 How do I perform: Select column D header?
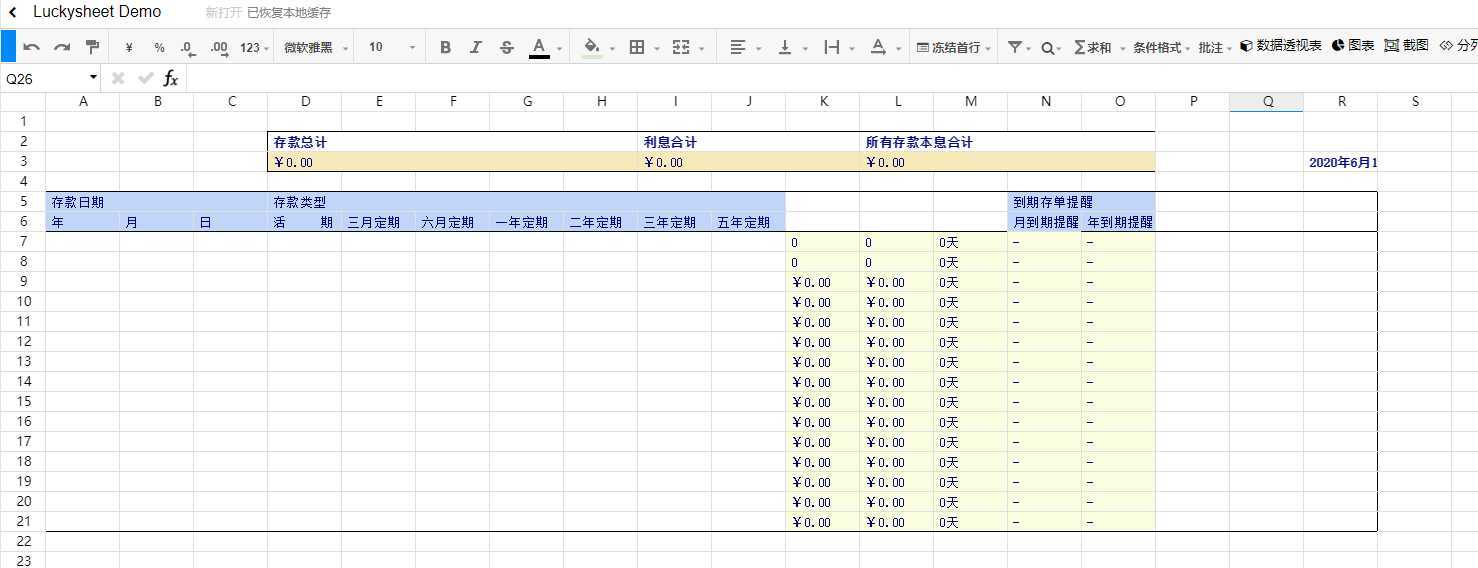click(305, 101)
